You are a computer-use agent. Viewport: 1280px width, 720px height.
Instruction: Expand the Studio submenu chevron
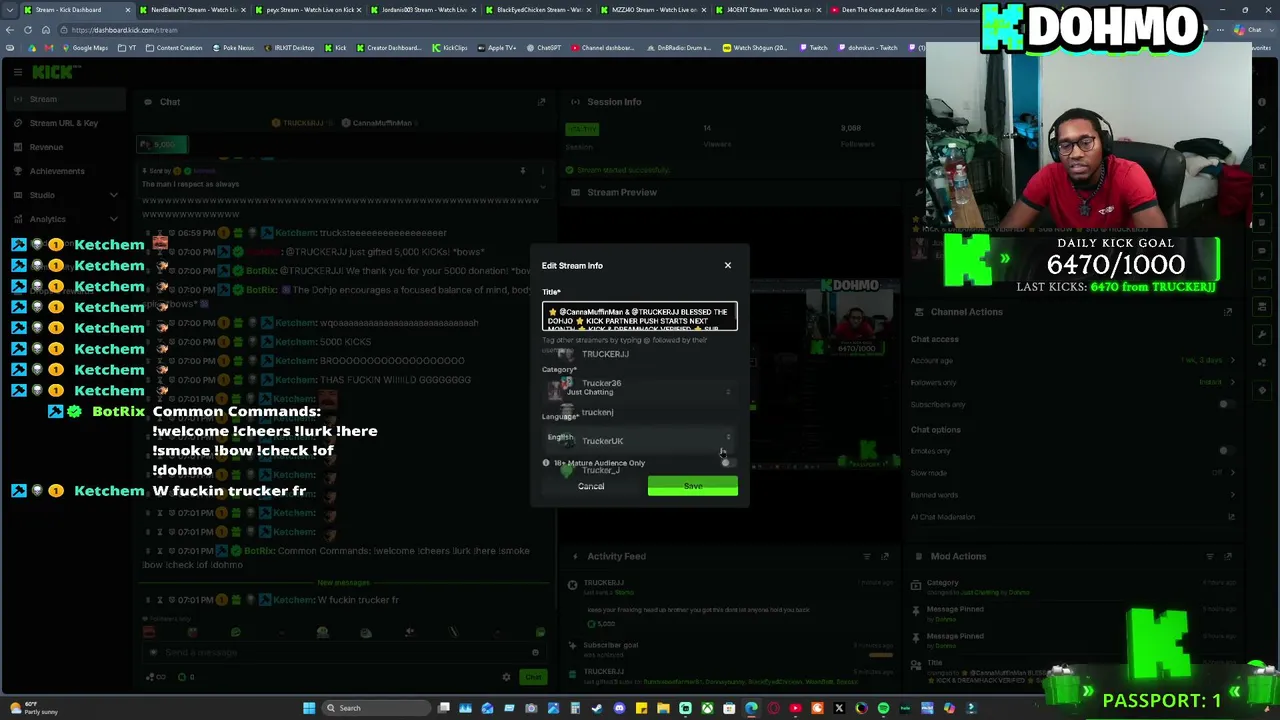[114, 195]
